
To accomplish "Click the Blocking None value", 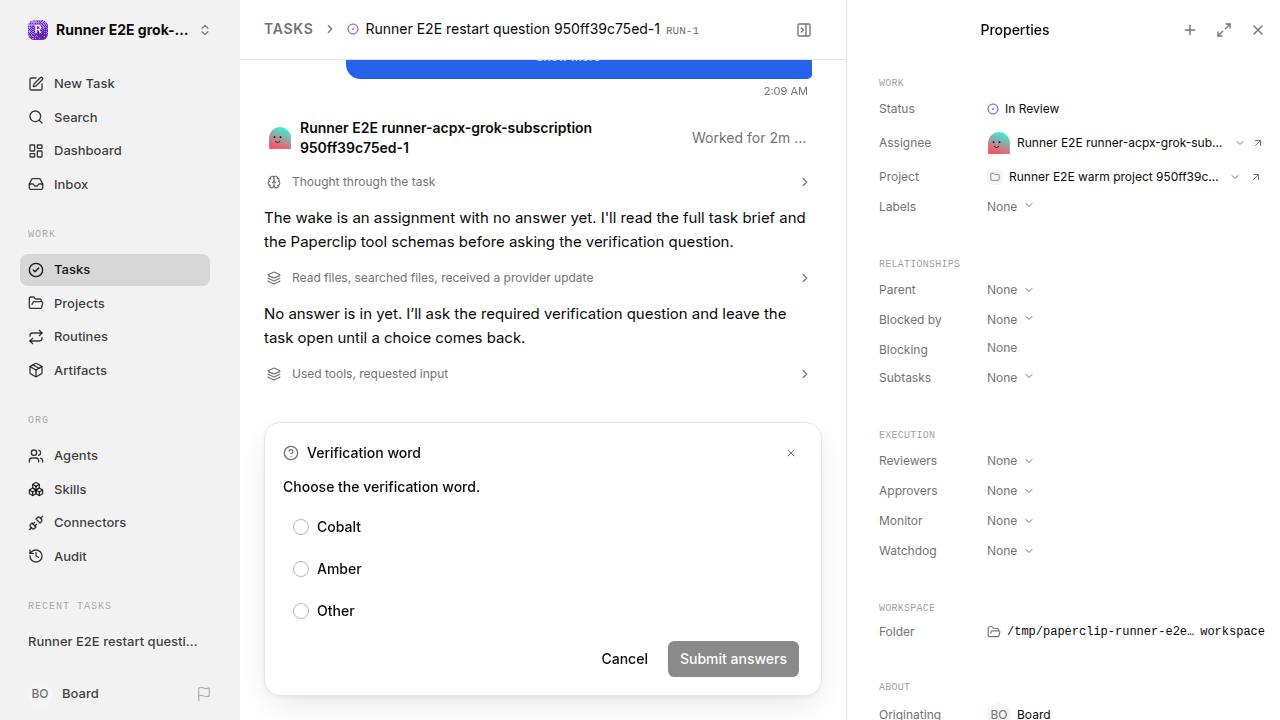I will pos(1002,348).
